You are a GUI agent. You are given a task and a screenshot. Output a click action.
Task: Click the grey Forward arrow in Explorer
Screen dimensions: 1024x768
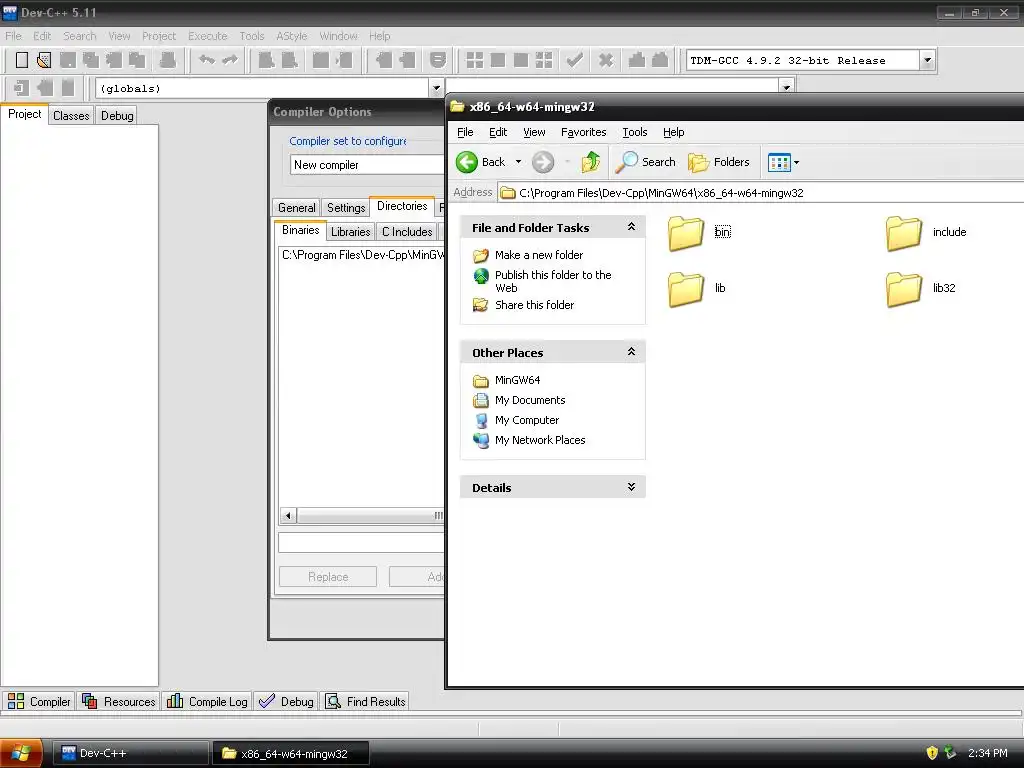click(543, 162)
